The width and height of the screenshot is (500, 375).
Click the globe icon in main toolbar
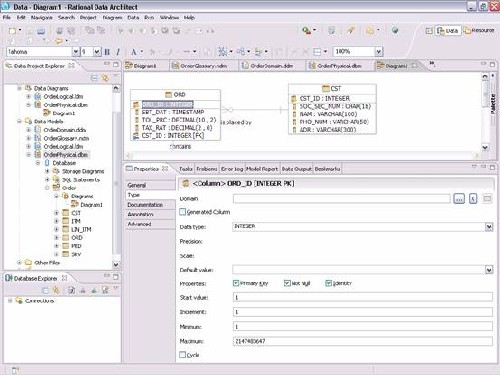pyautogui.click(x=395, y=30)
